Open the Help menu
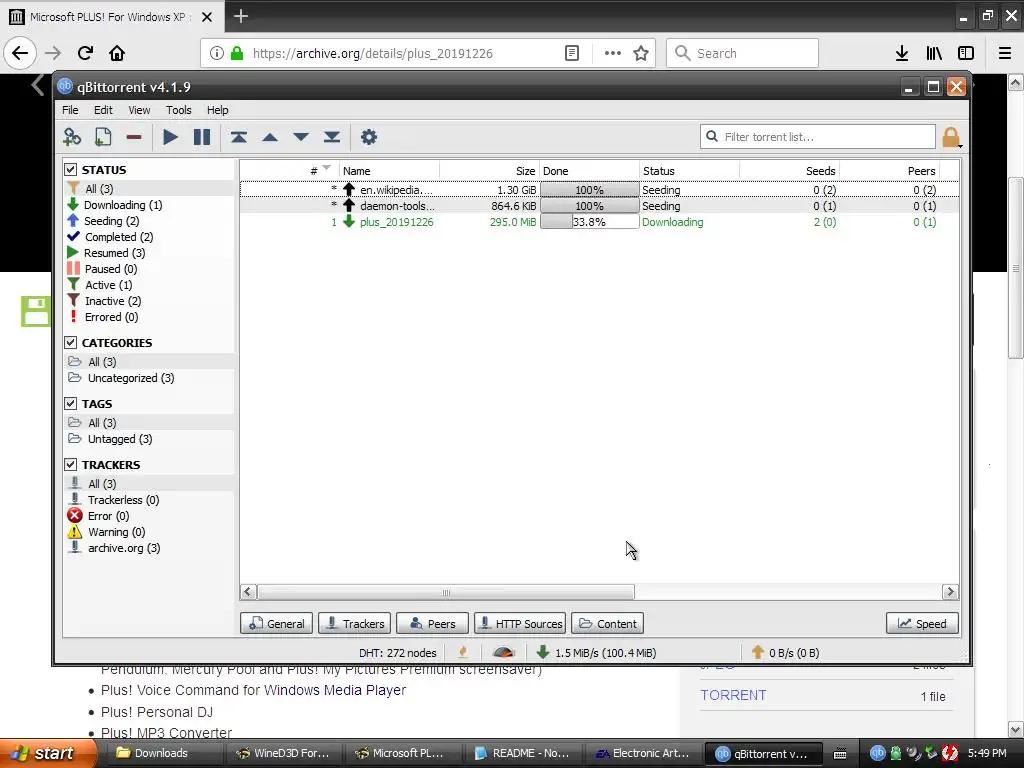This screenshot has width=1024, height=768. pyautogui.click(x=217, y=110)
